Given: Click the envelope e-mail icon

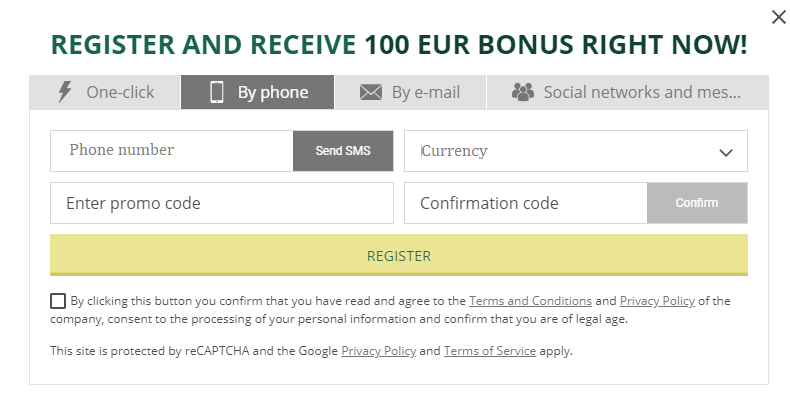Looking at the screenshot, I should coord(371,92).
